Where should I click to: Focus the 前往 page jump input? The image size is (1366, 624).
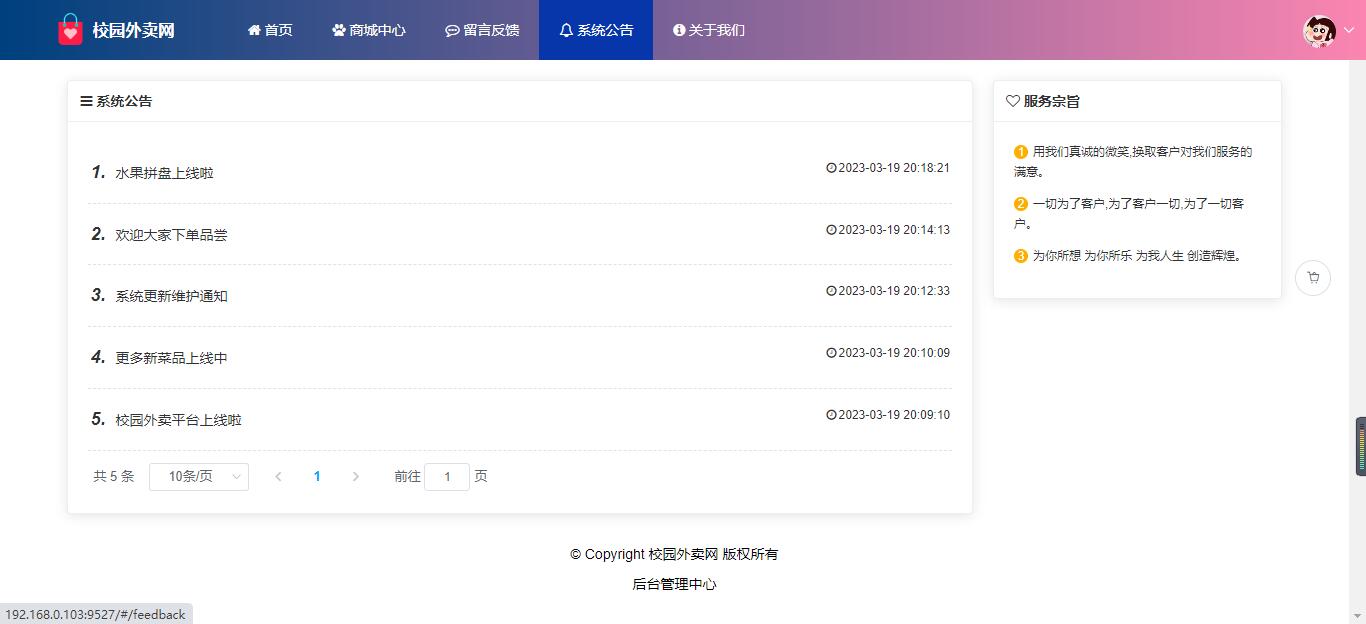click(447, 477)
